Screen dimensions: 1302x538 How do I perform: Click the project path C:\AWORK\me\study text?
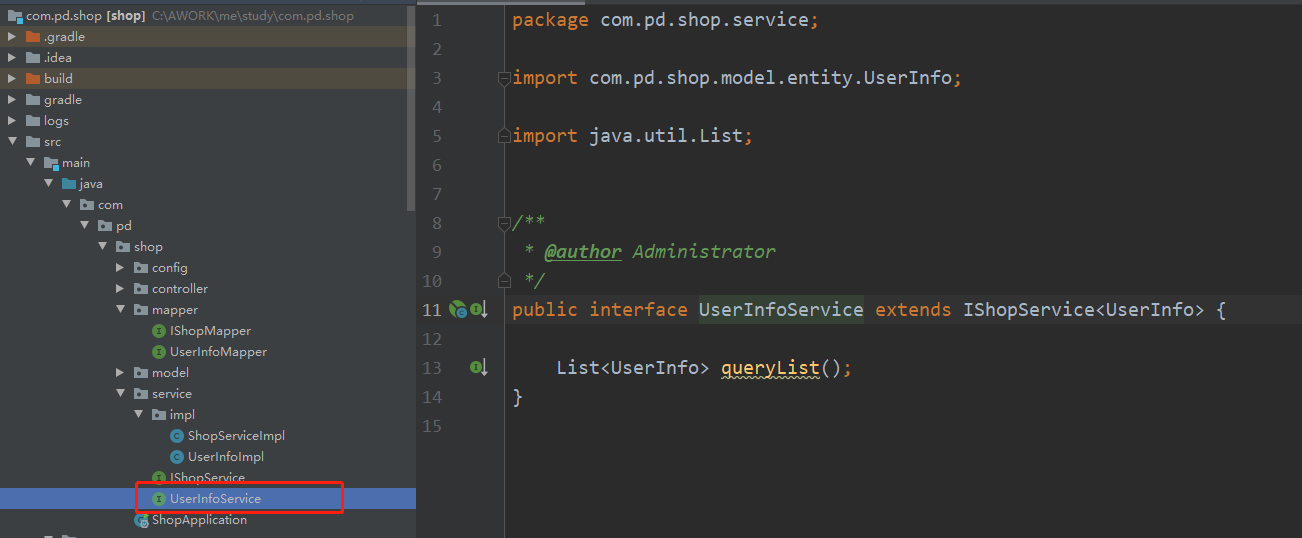[253, 16]
